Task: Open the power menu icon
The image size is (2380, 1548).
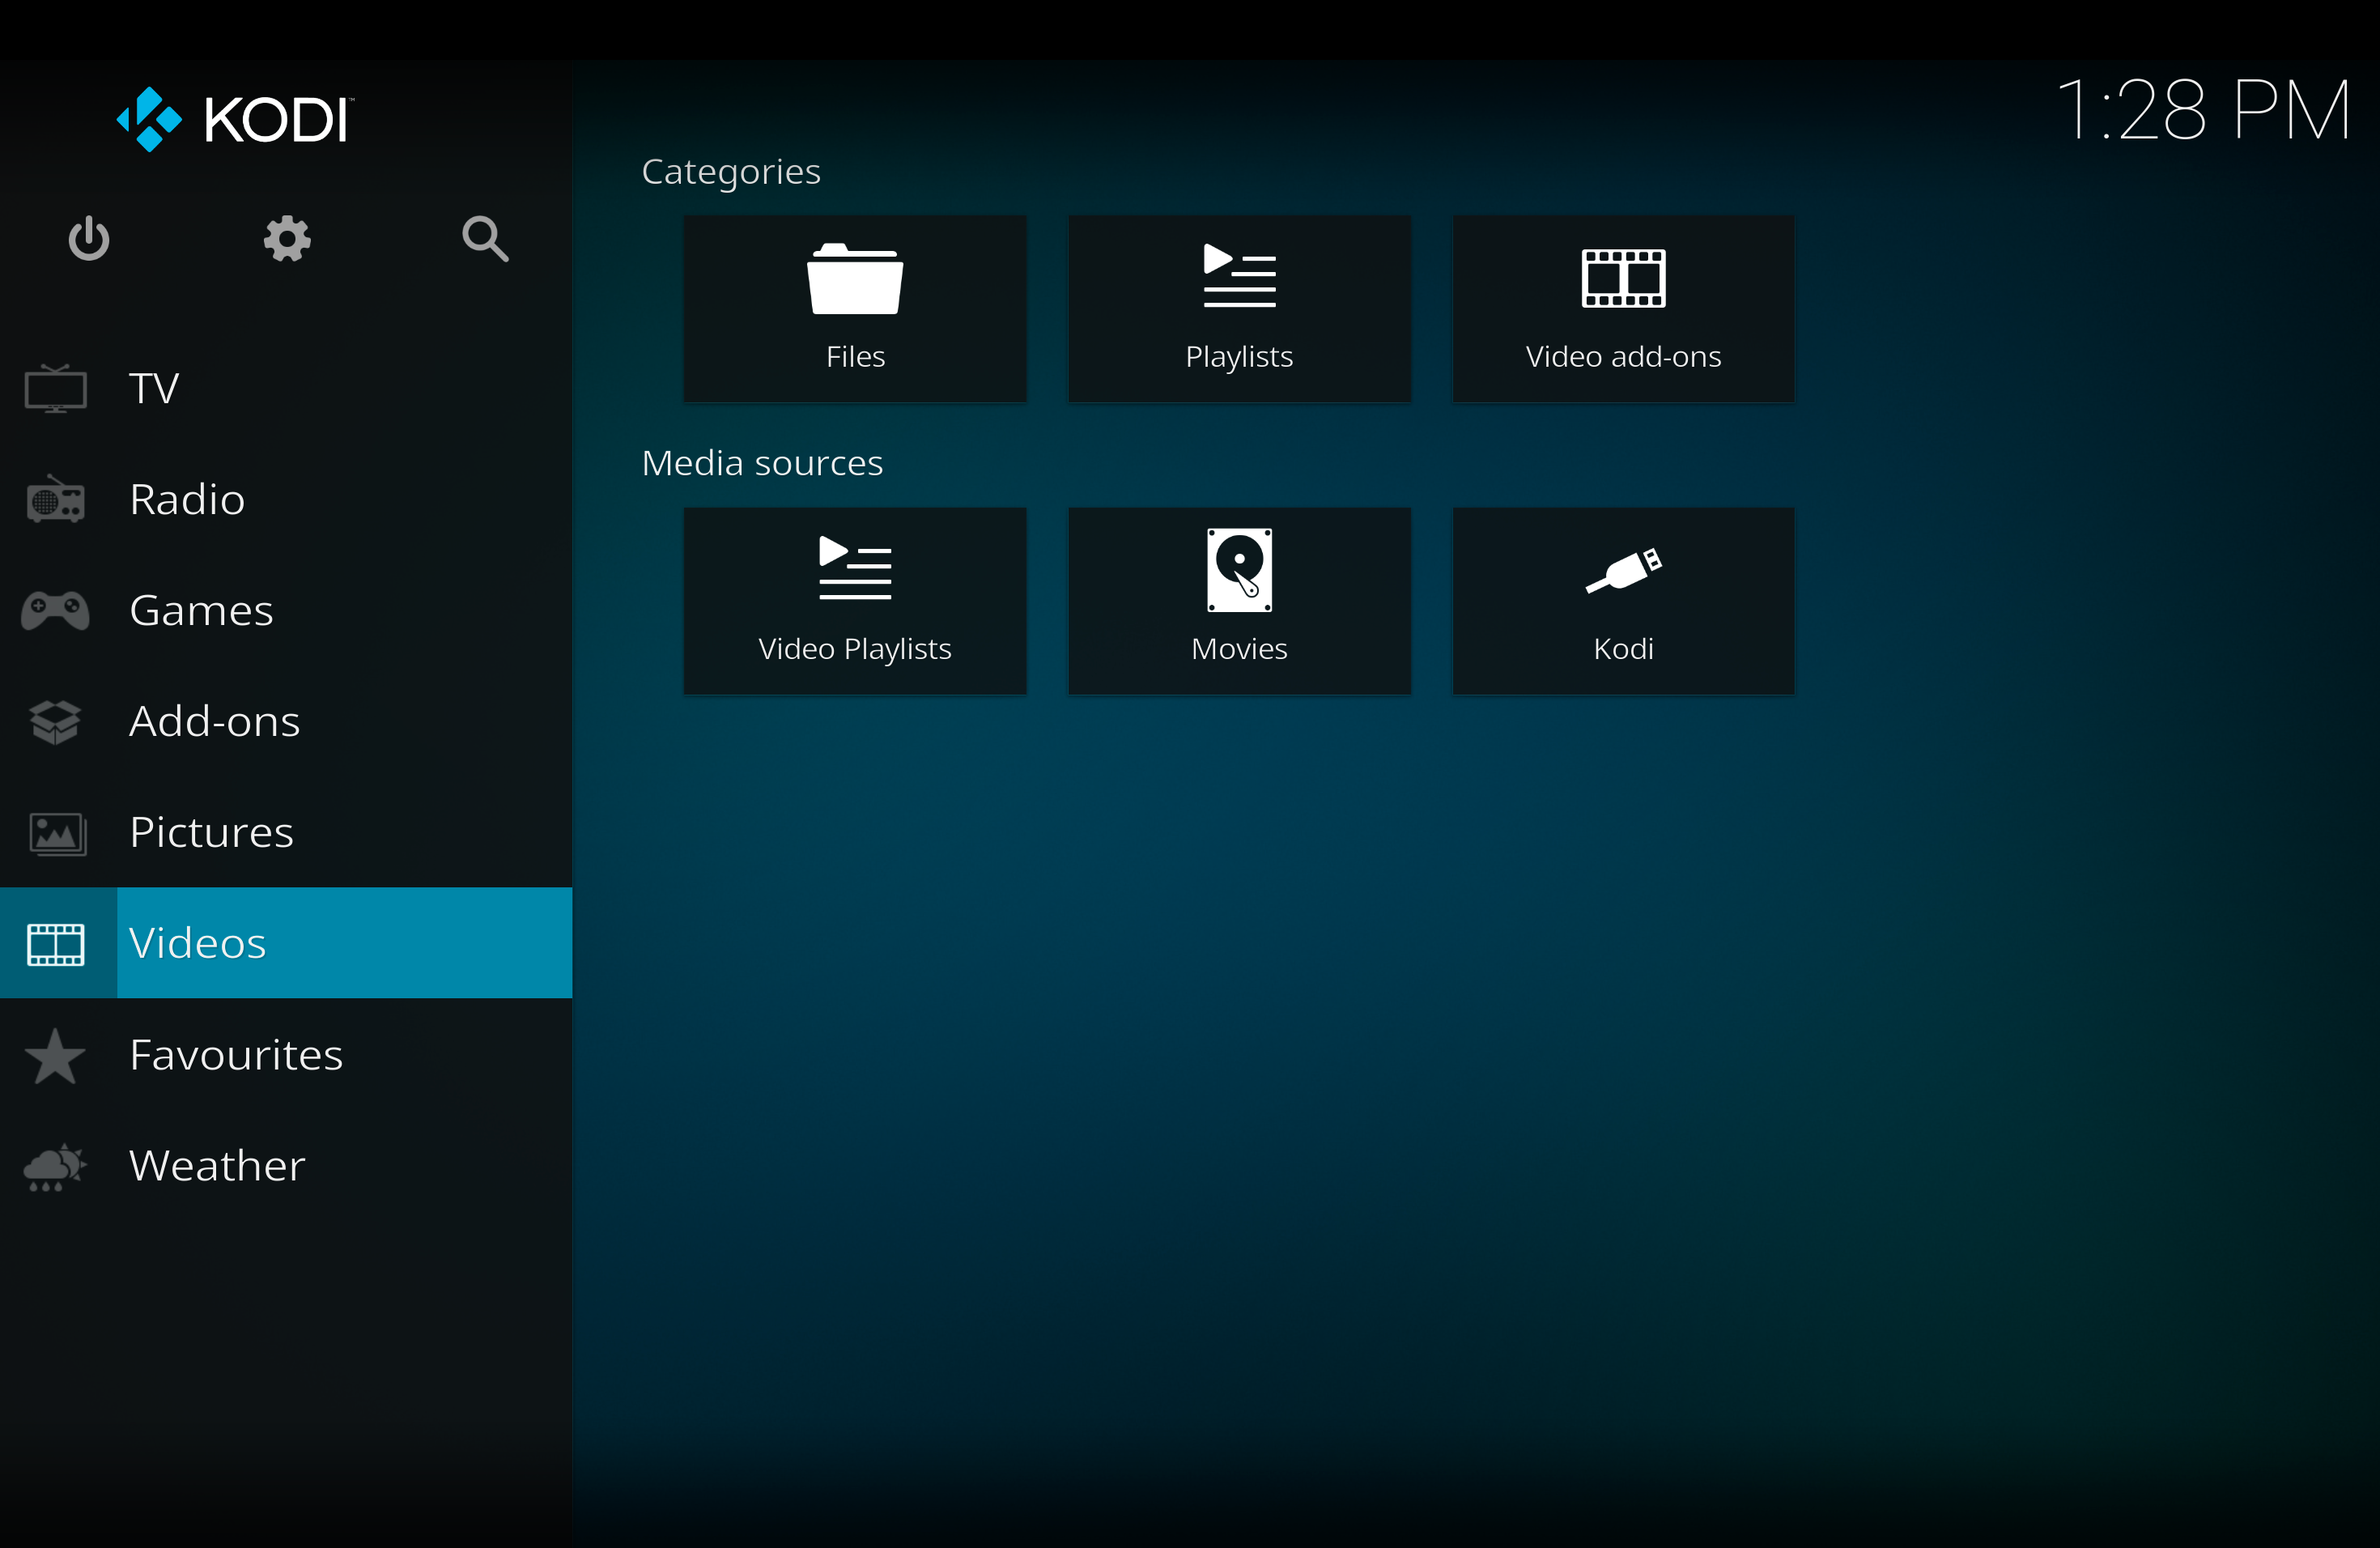Action: click(x=89, y=239)
